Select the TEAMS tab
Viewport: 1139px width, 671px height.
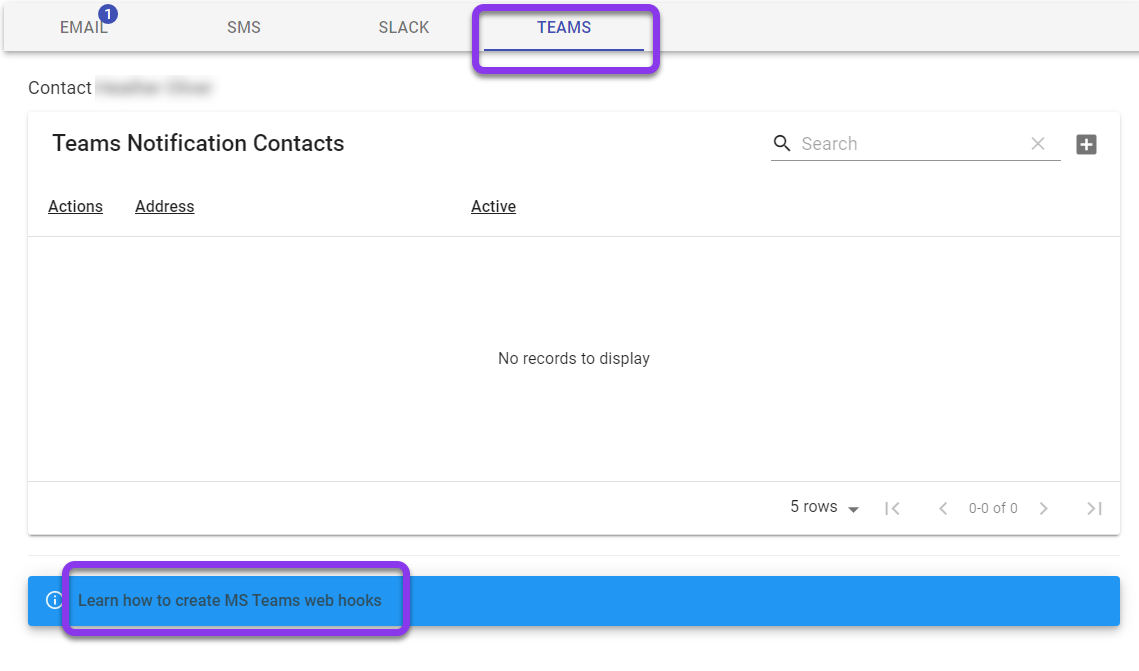coord(564,28)
